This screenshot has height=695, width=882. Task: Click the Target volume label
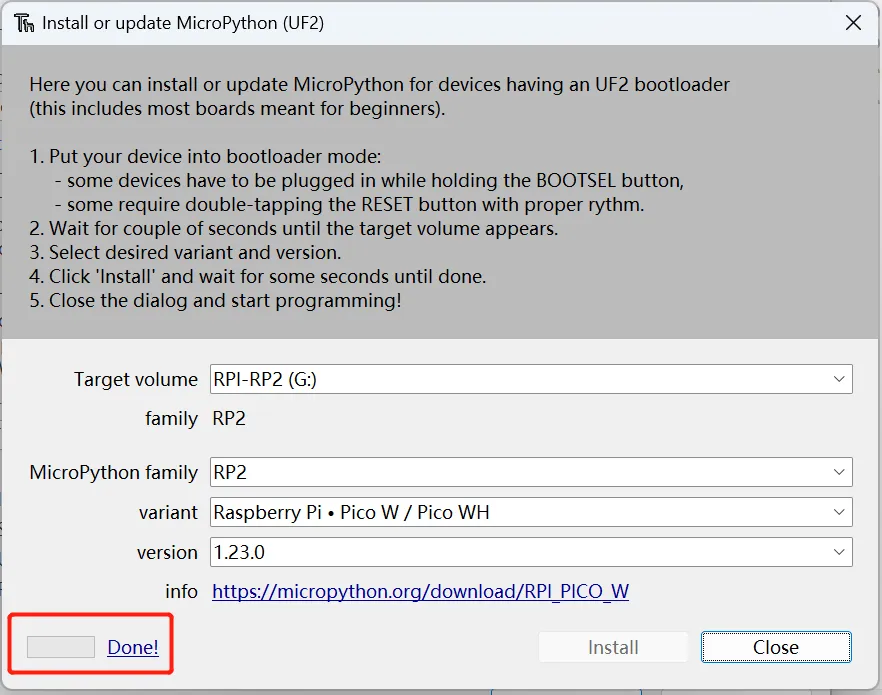point(136,379)
